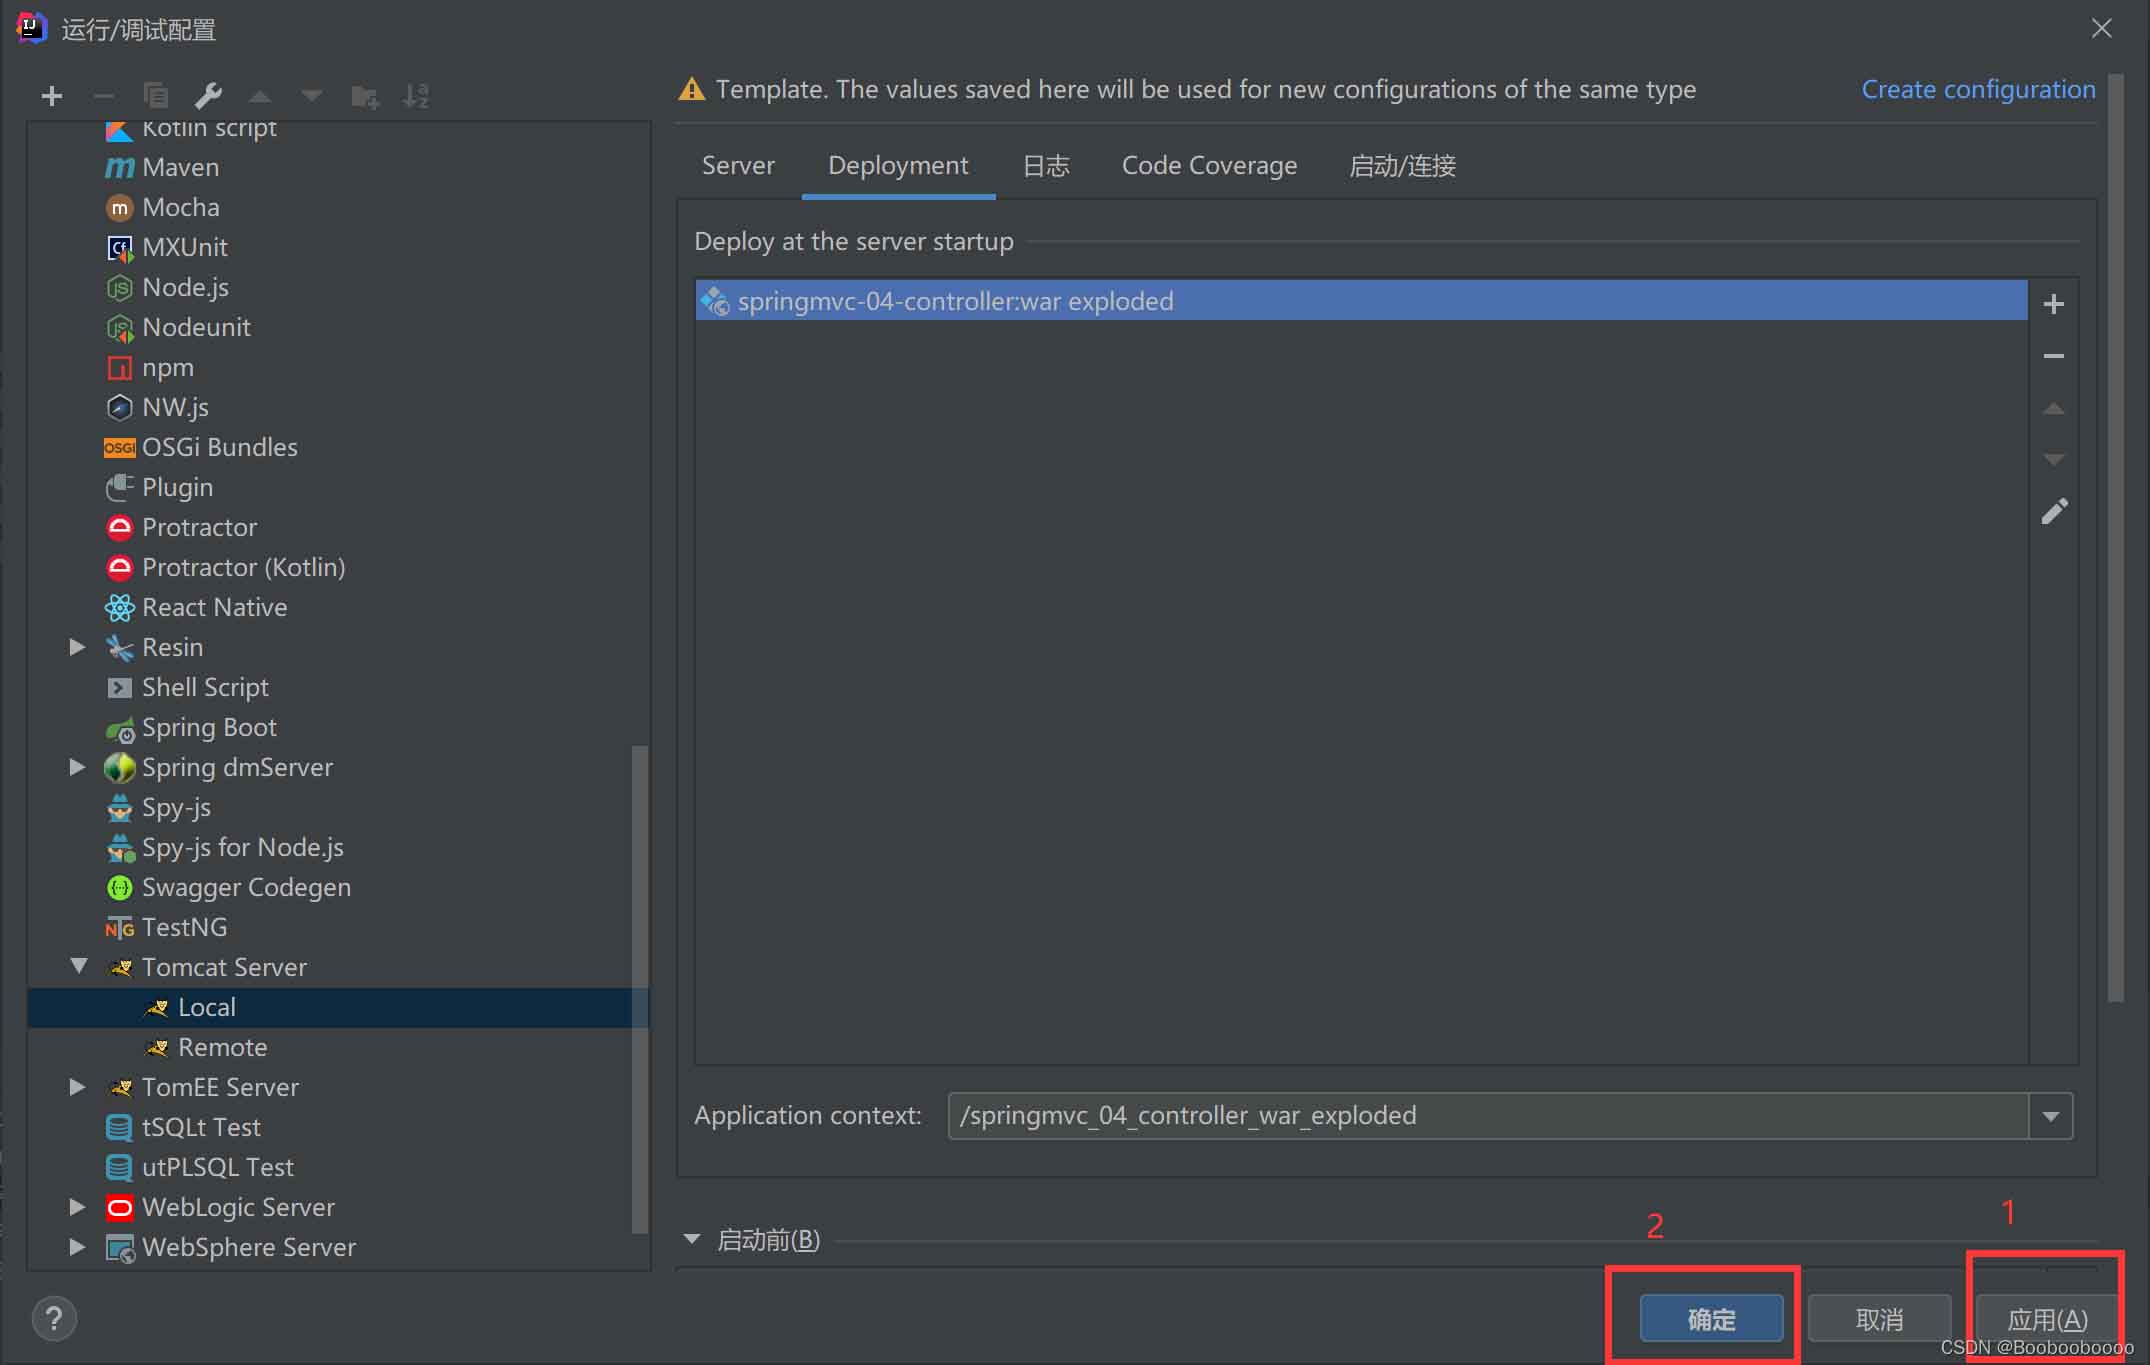Select the Nodeunit template
Image resolution: width=2150 pixels, height=1365 pixels.
point(196,327)
